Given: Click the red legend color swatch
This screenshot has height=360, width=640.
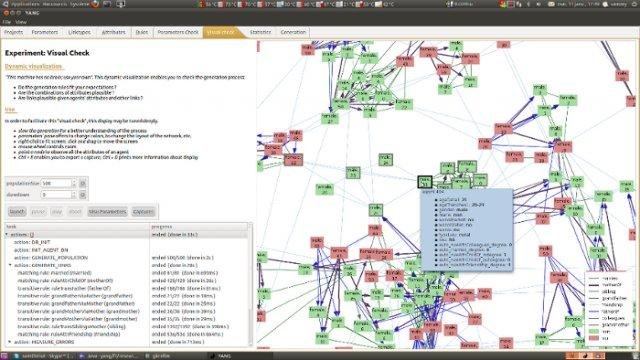Looking at the screenshot, I should [x=594, y=338].
